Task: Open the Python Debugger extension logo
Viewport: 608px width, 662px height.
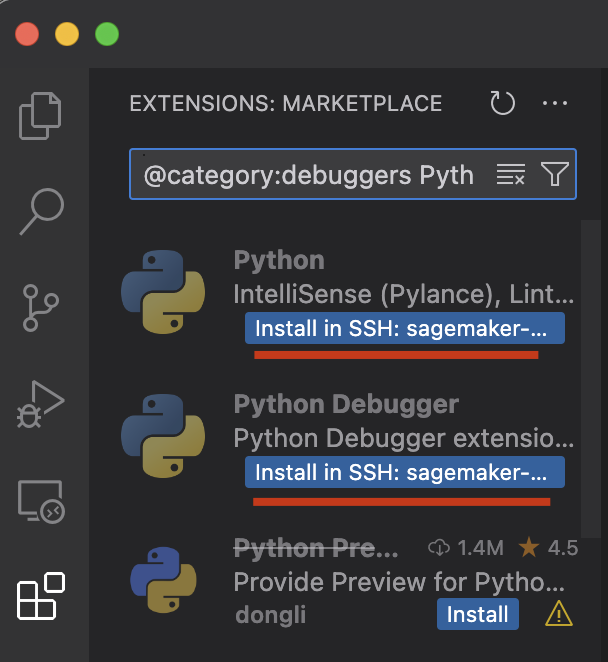Action: (163, 436)
